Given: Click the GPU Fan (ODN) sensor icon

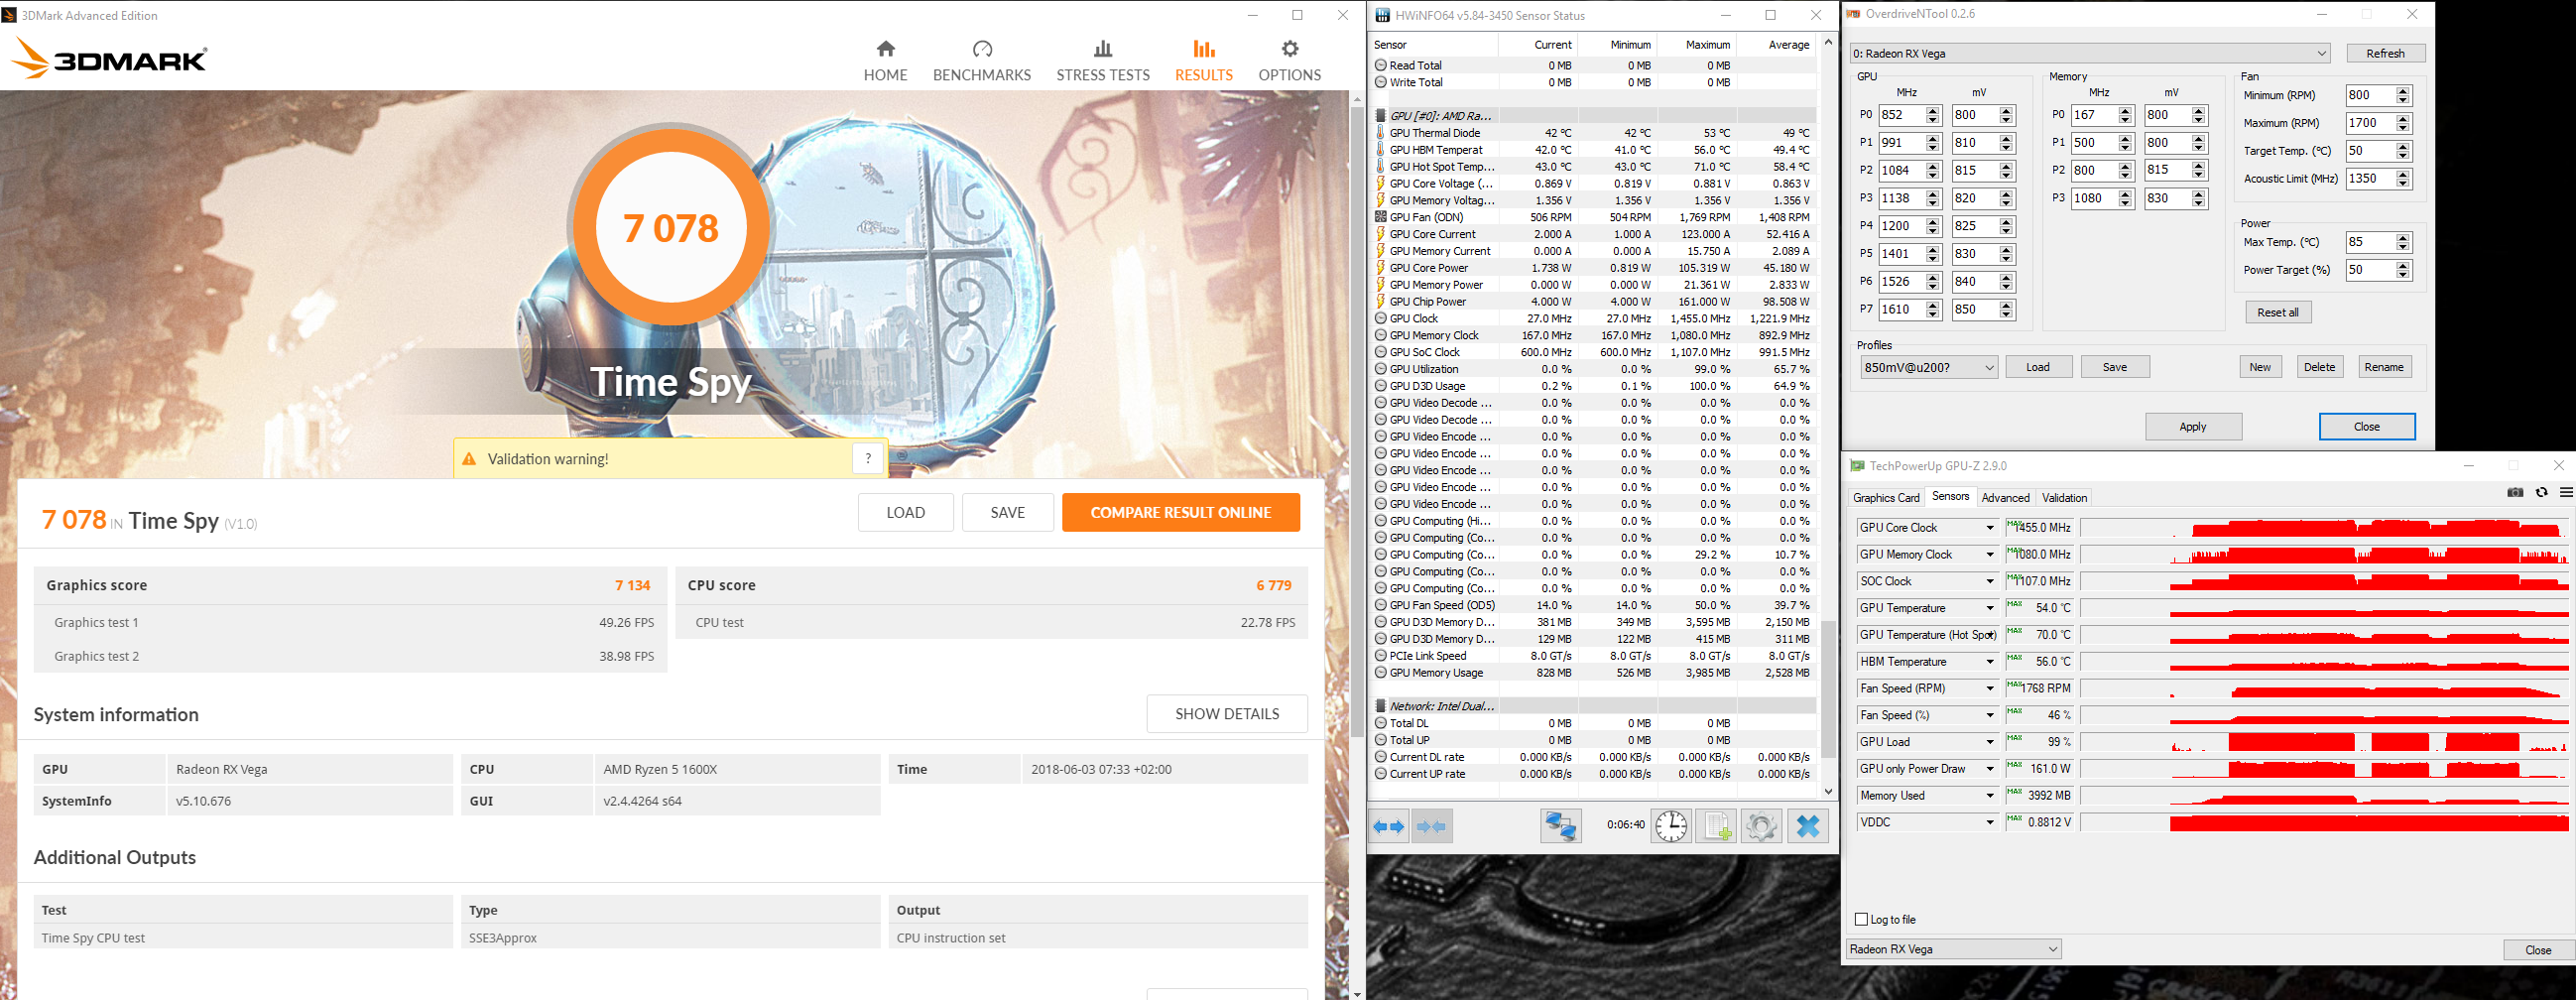Looking at the screenshot, I should click(1380, 217).
